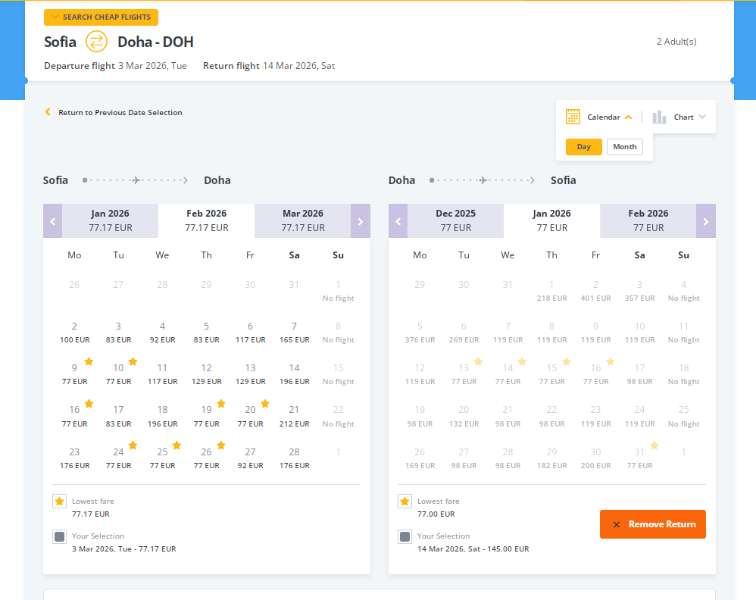Image resolution: width=756 pixels, height=600 pixels.
Task: Click the calendar grid icon
Action: point(573,117)
